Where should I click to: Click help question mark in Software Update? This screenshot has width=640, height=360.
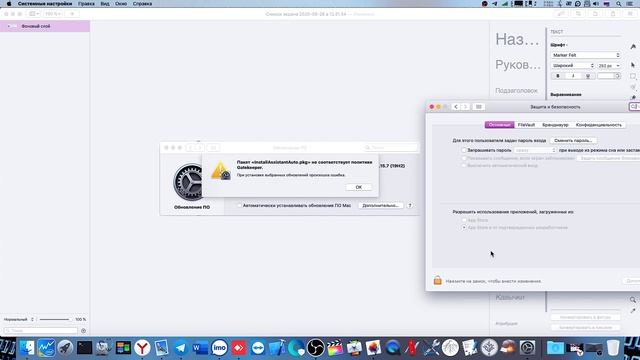[x=410, y=205]
